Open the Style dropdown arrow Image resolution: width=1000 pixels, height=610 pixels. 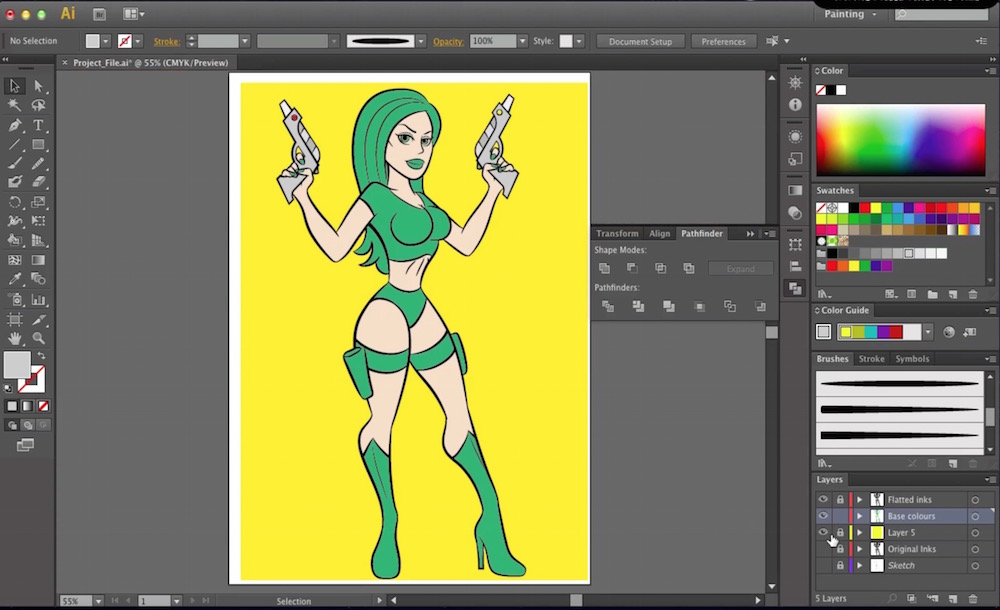pos(579,41)
